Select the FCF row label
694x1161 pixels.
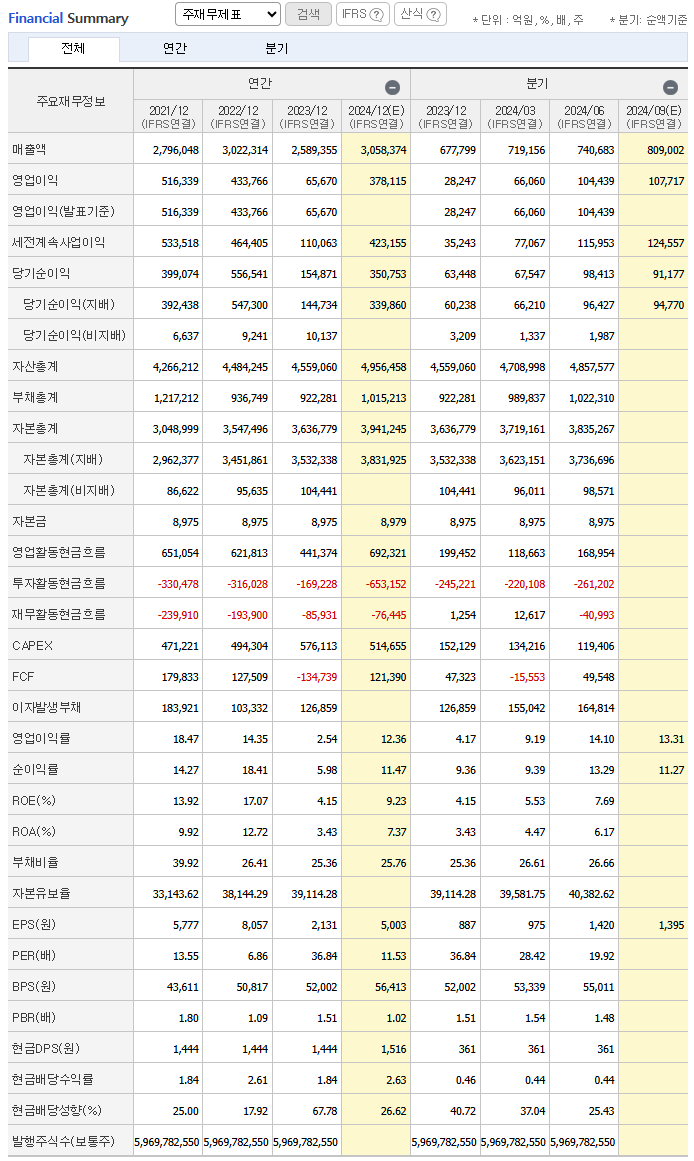(x=23, y=677)
